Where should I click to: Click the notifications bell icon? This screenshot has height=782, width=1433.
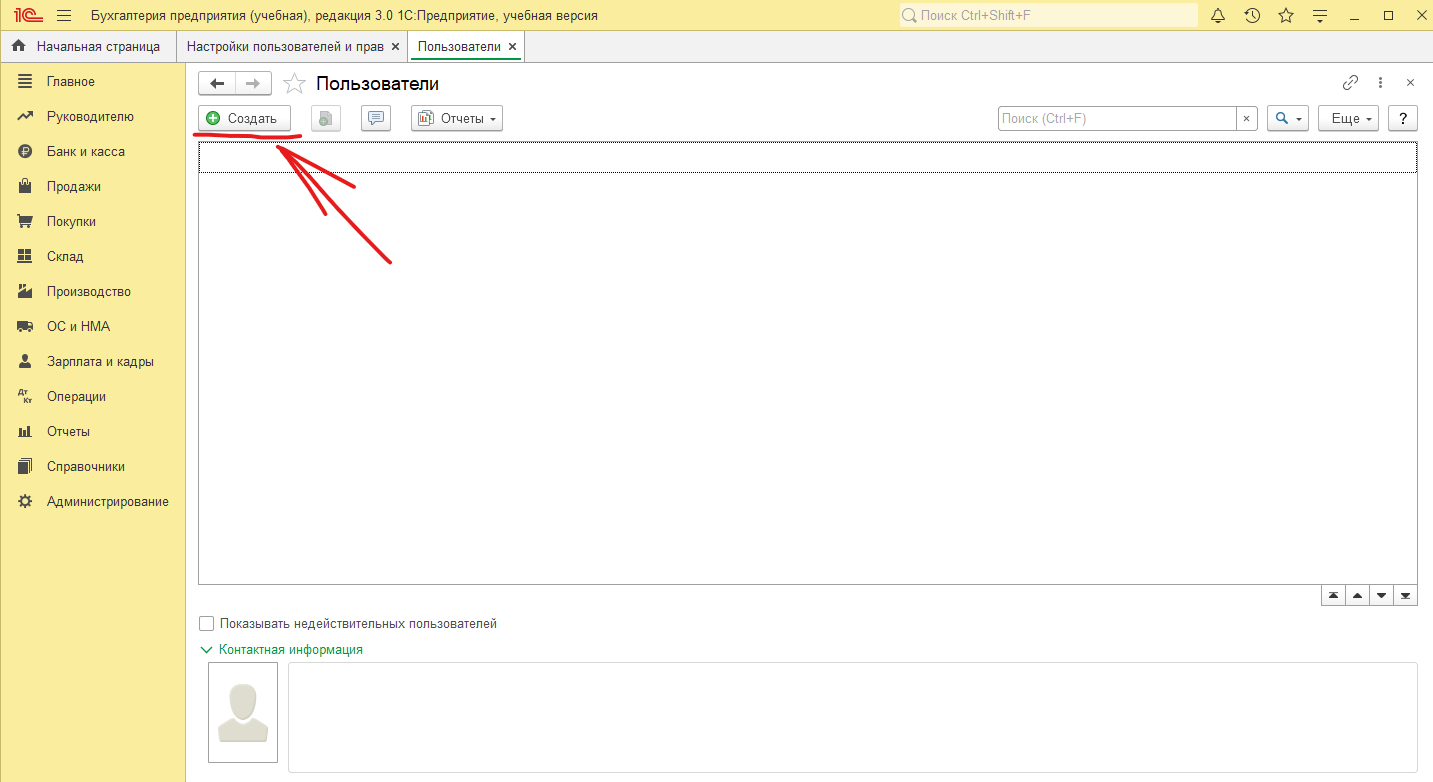pyautogui.click(x=1218, y=15)
